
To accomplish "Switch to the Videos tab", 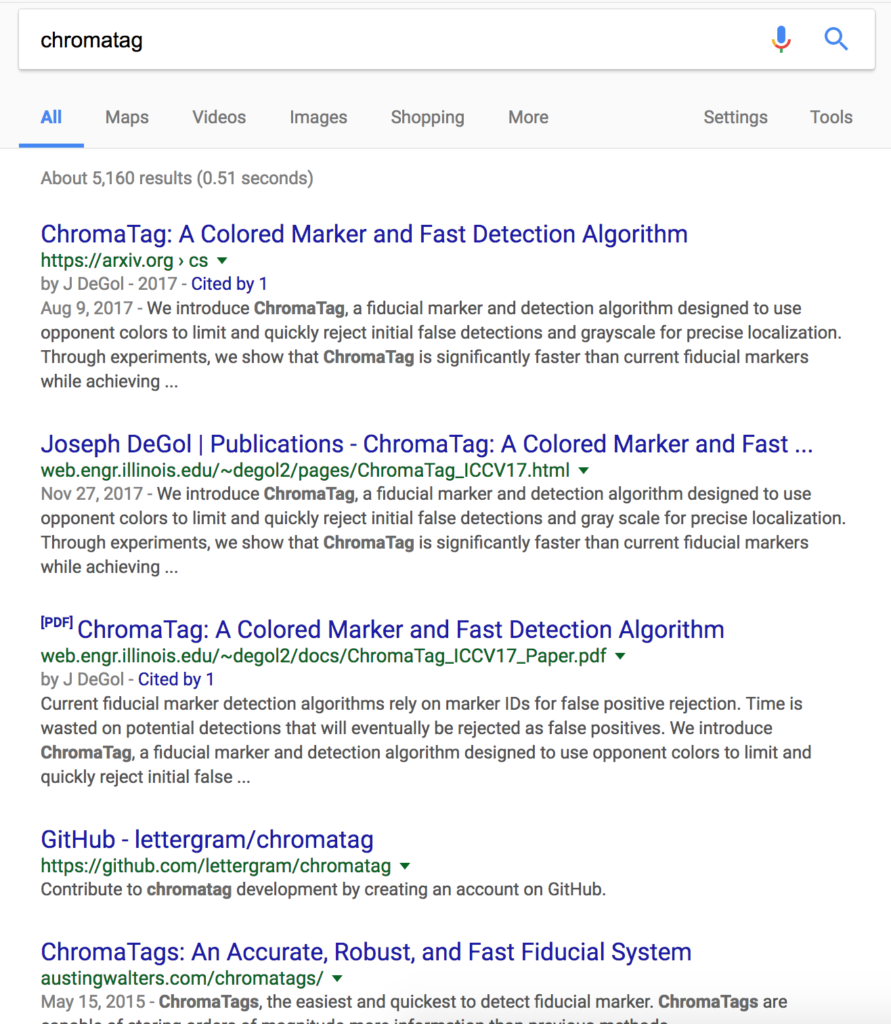I will (219, 118).
